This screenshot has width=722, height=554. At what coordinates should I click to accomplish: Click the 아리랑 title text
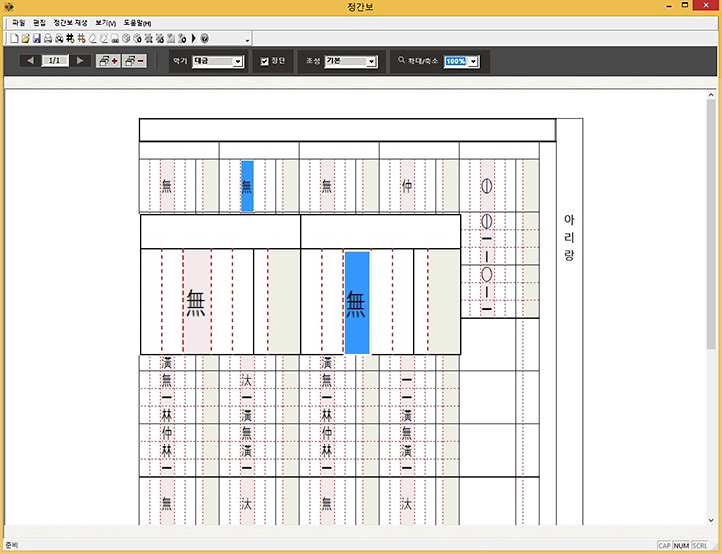point(569,237)
